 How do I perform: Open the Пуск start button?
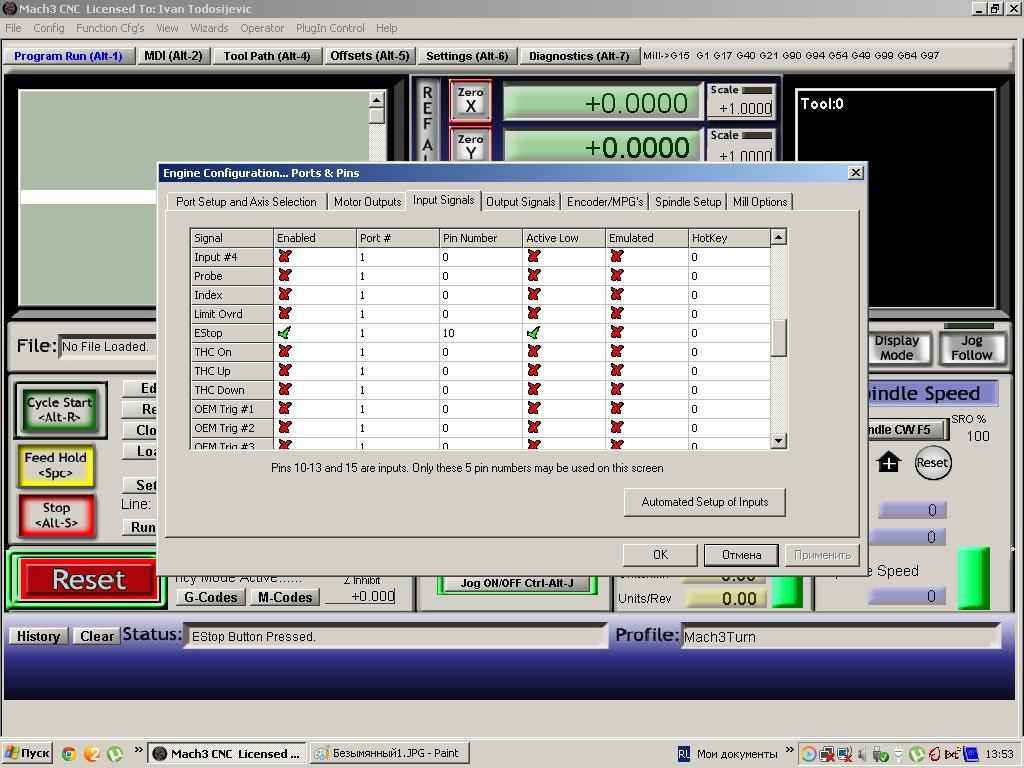click(27, 754)
